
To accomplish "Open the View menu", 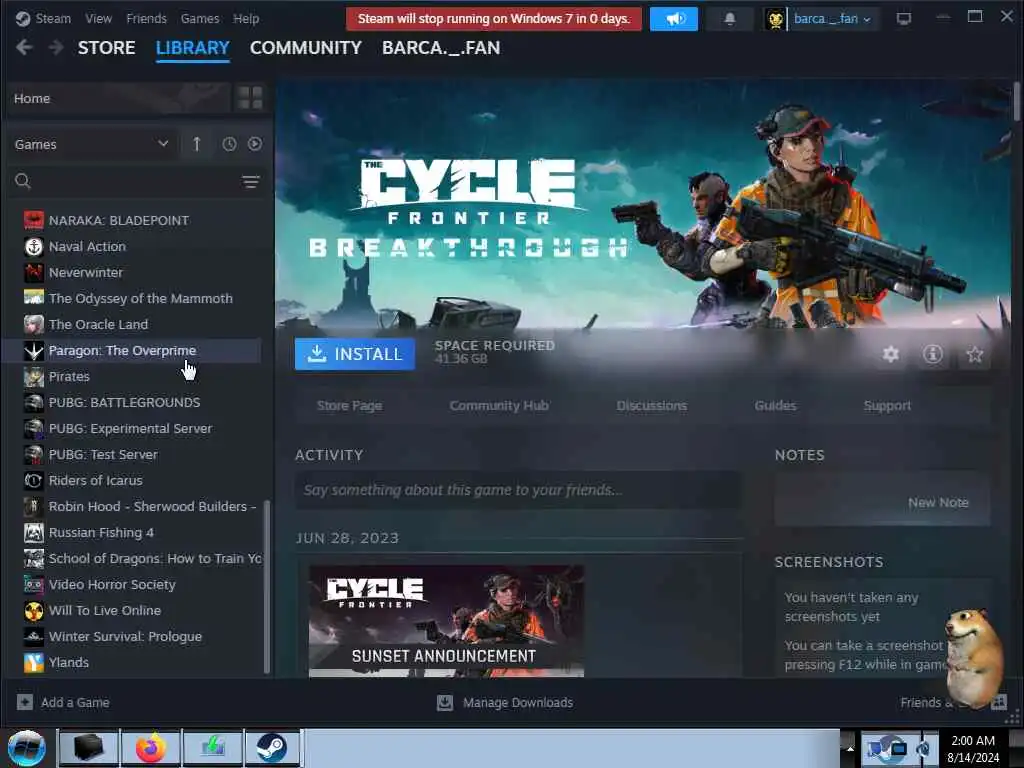I will [98, 18].
